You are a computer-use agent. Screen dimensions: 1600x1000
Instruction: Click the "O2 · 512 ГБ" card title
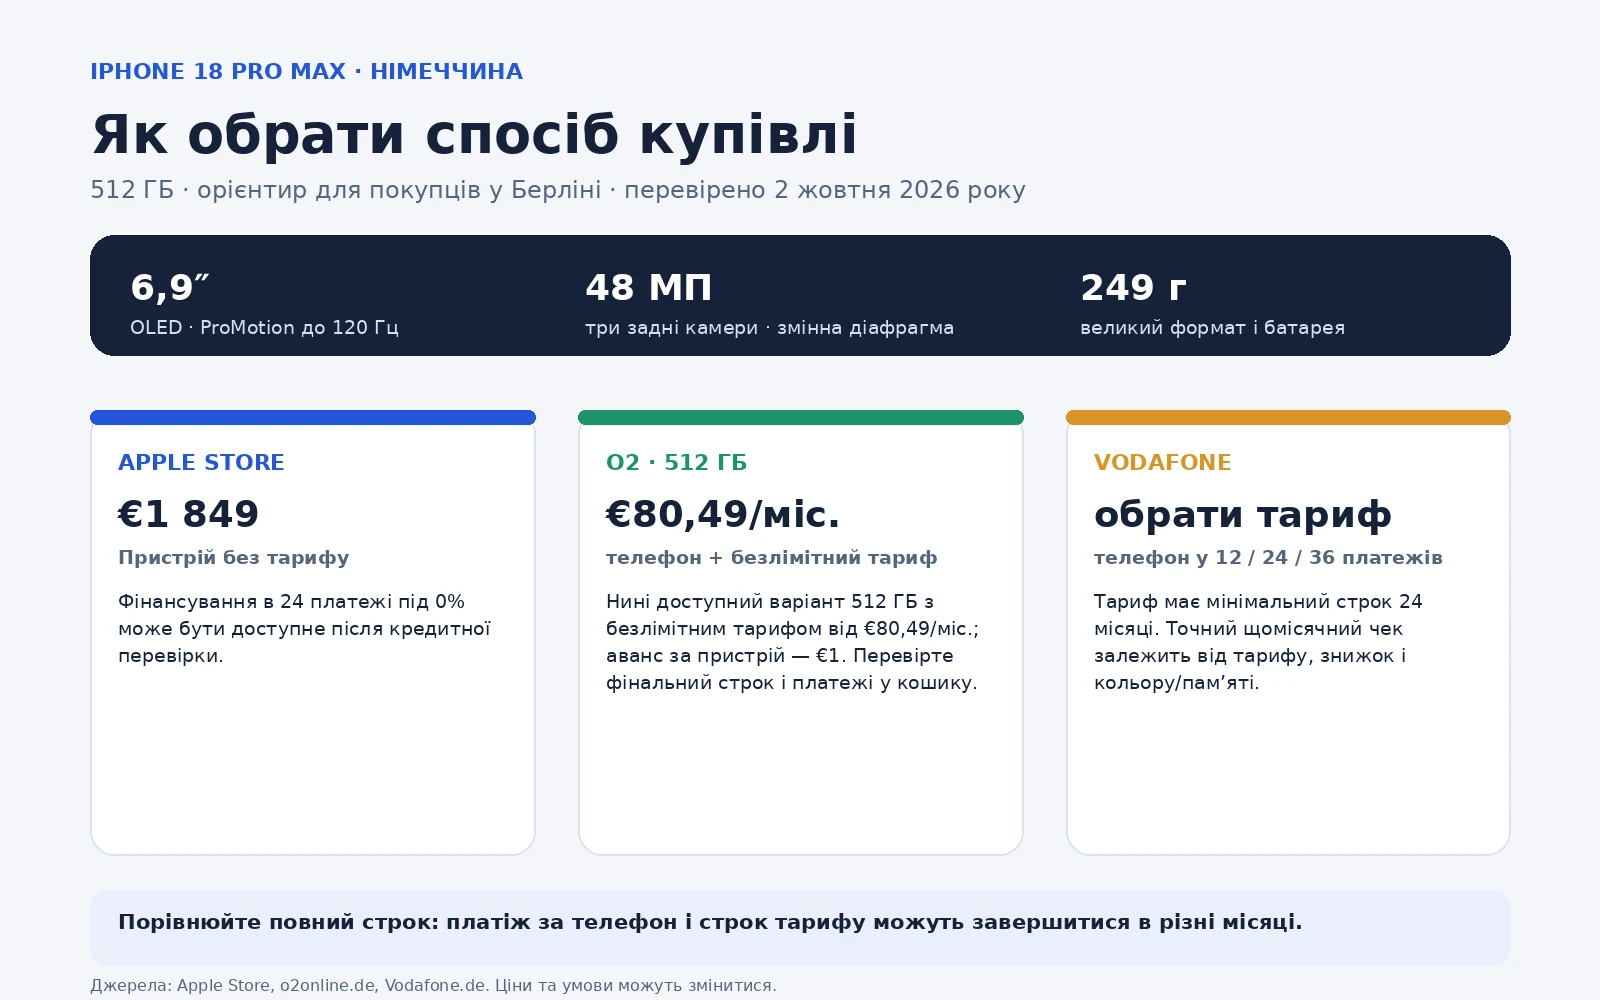676,462
